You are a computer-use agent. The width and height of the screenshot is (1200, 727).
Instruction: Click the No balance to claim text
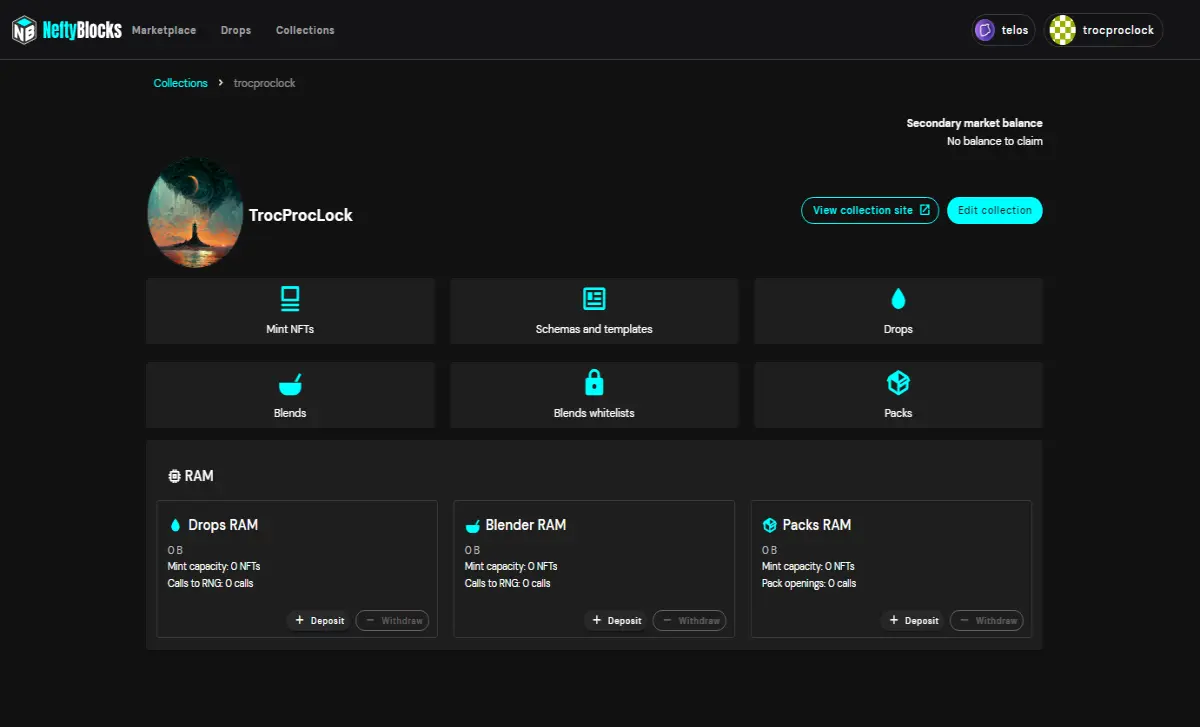[x=994, y=141]
